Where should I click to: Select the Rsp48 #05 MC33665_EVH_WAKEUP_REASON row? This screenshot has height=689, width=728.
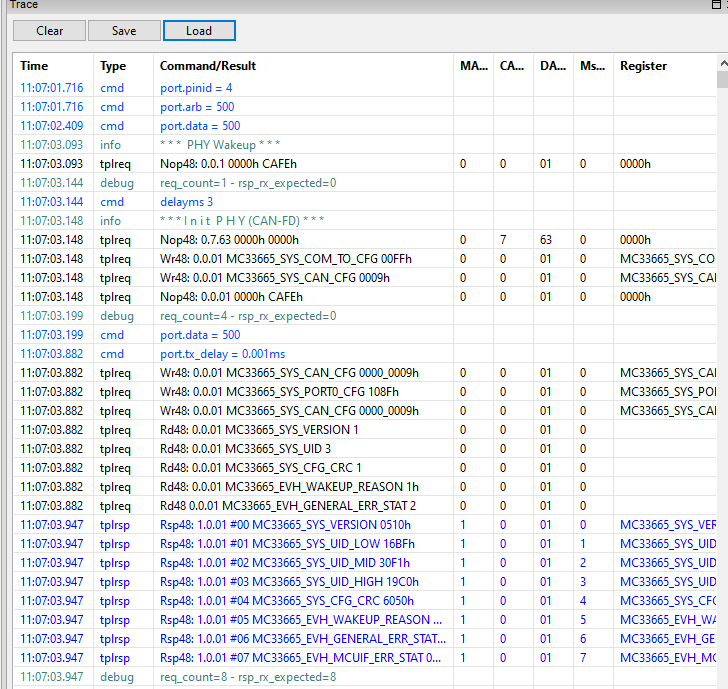coord(364,620)
